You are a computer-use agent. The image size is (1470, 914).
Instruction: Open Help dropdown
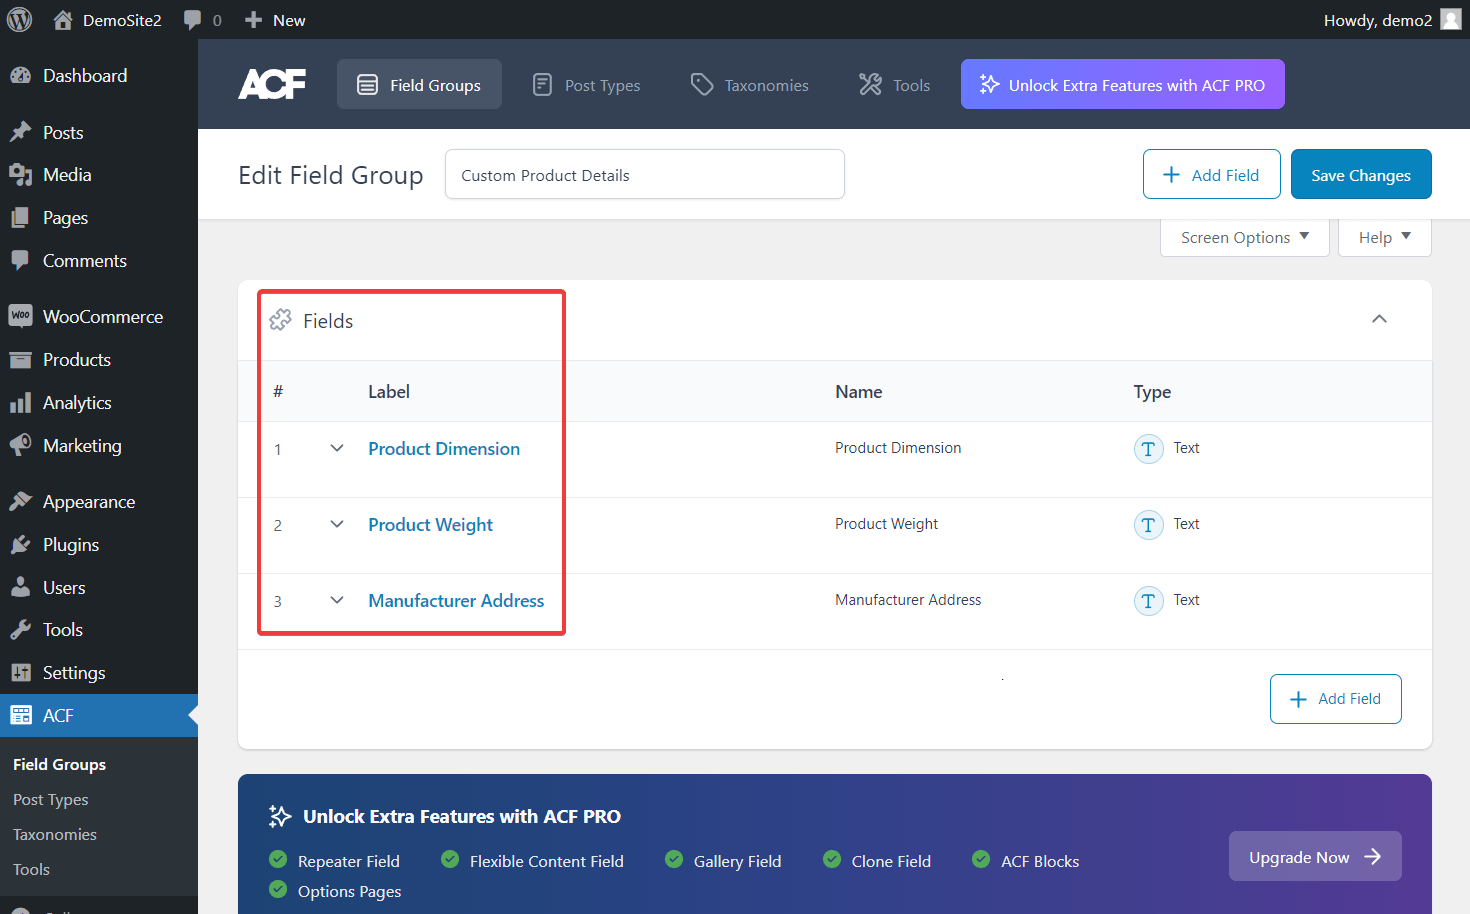tap(1384, 237)
